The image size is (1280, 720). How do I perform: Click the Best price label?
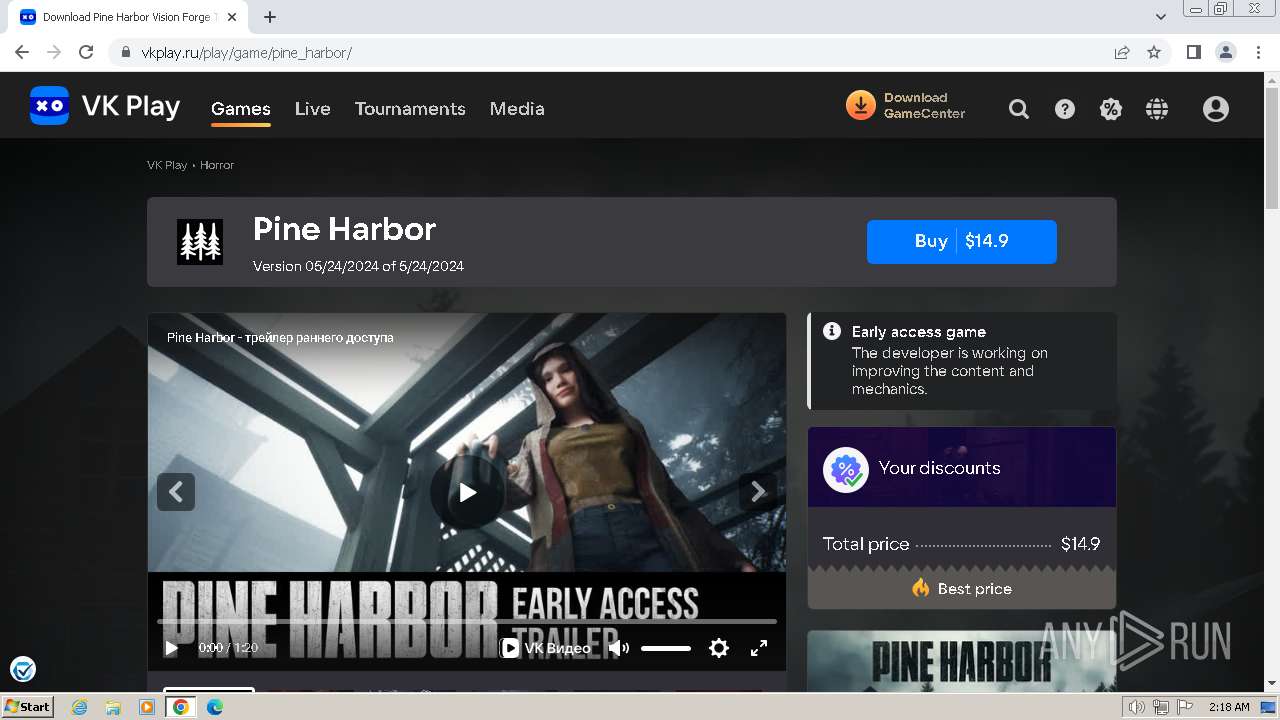975,589
